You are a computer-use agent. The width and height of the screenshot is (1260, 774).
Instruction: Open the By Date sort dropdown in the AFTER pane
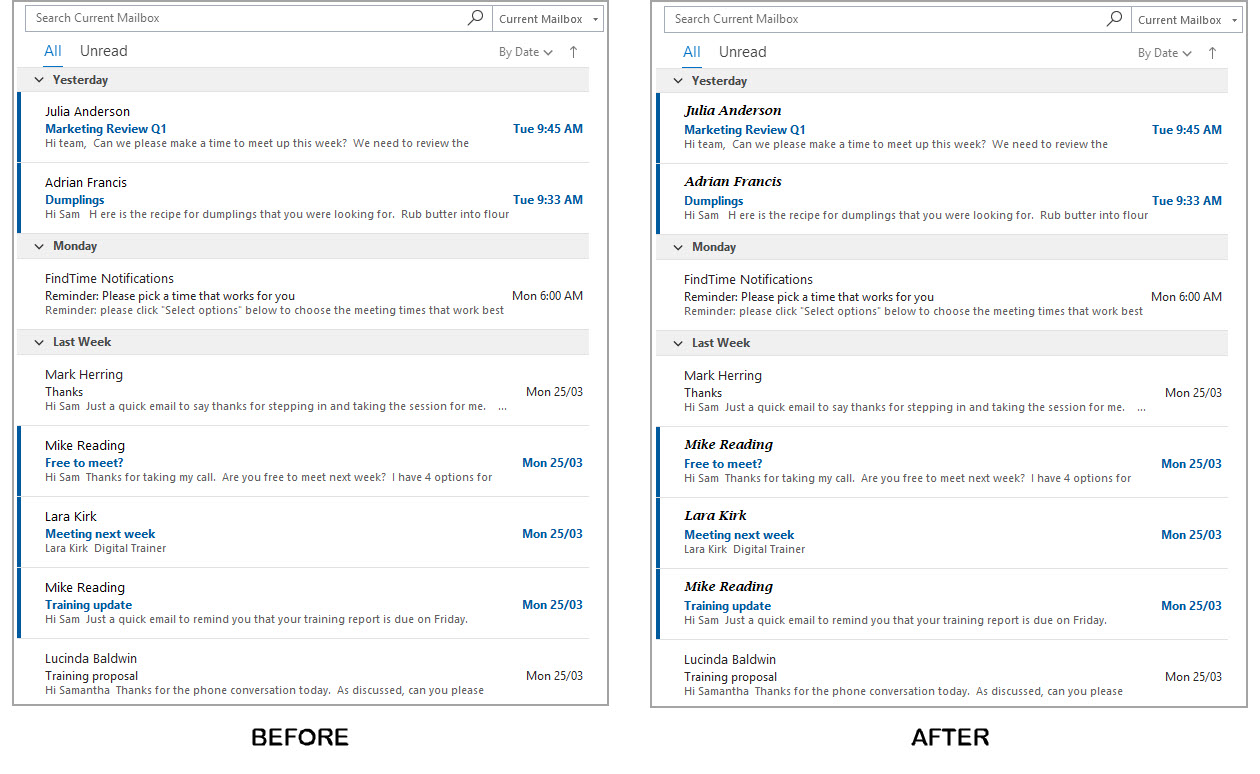(x=1164, y=52)
